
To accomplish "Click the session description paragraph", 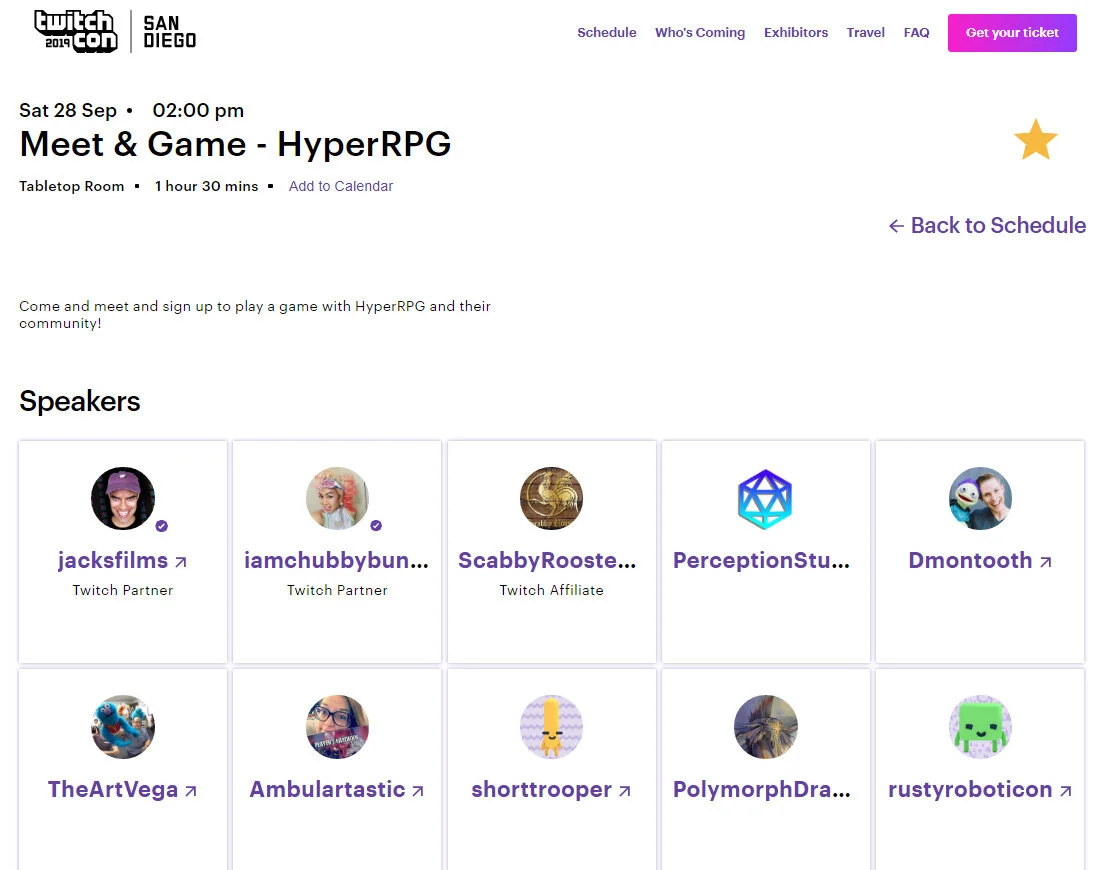I will coord(255,315).
